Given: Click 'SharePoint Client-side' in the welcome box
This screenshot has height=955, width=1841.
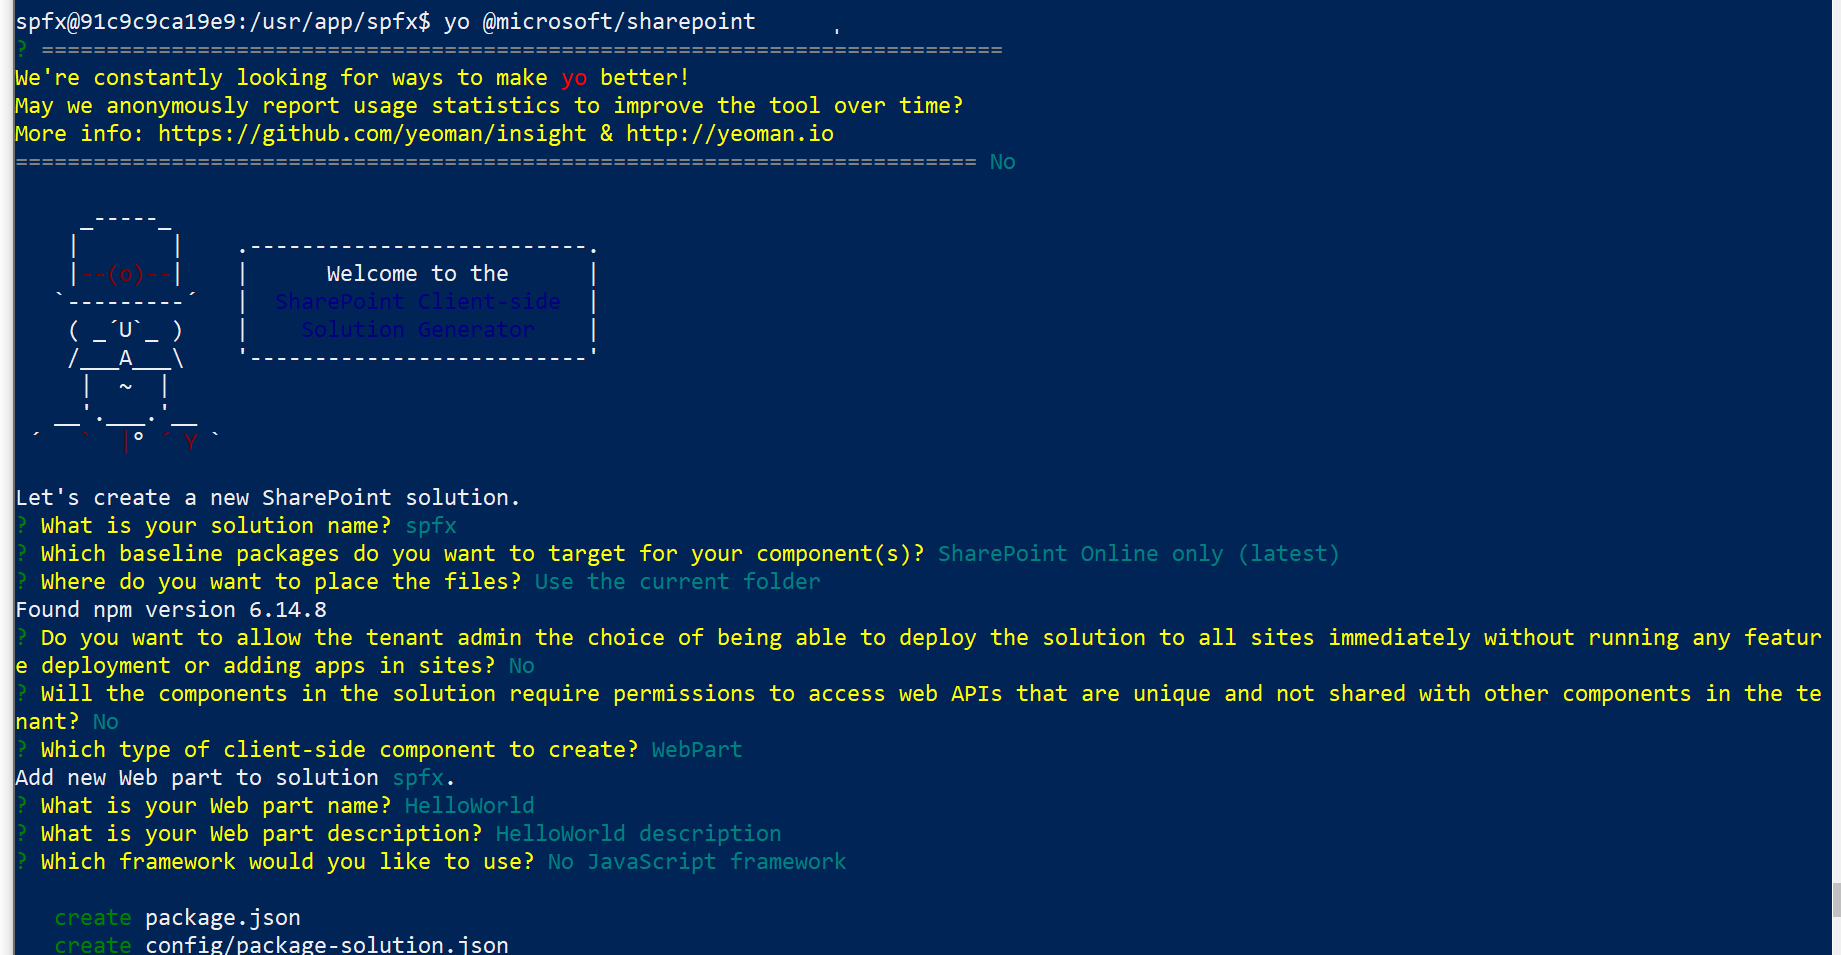Looking at the screenshot, I should click(x=417, y=302).
